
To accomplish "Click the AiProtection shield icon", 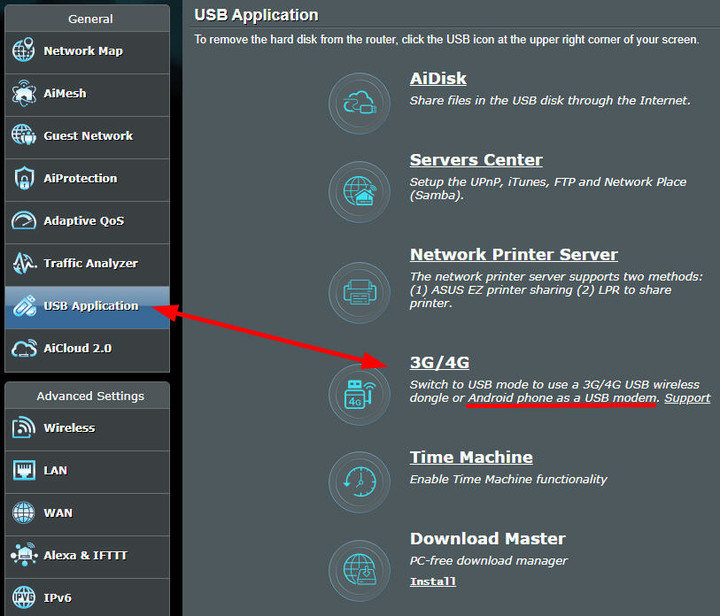I will click(x=24, y=178).
